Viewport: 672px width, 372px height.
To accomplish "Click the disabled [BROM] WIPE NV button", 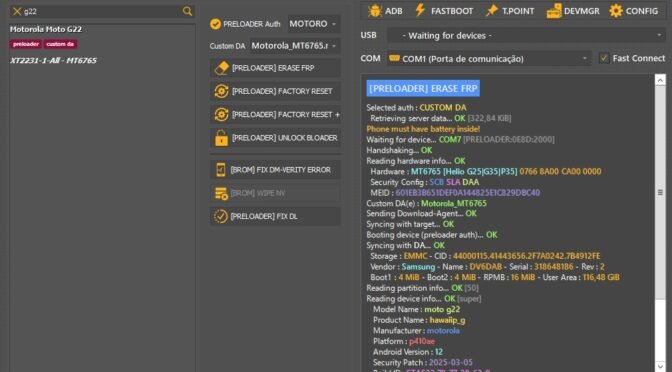I will (x=276, y=193).
